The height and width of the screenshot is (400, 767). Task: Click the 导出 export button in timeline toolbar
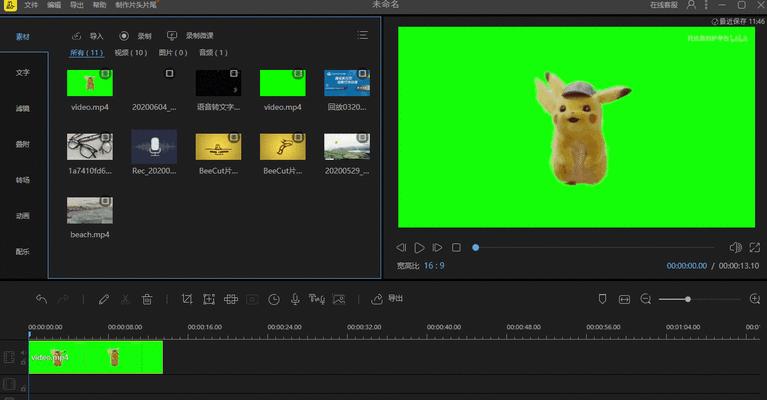[386, 298]
